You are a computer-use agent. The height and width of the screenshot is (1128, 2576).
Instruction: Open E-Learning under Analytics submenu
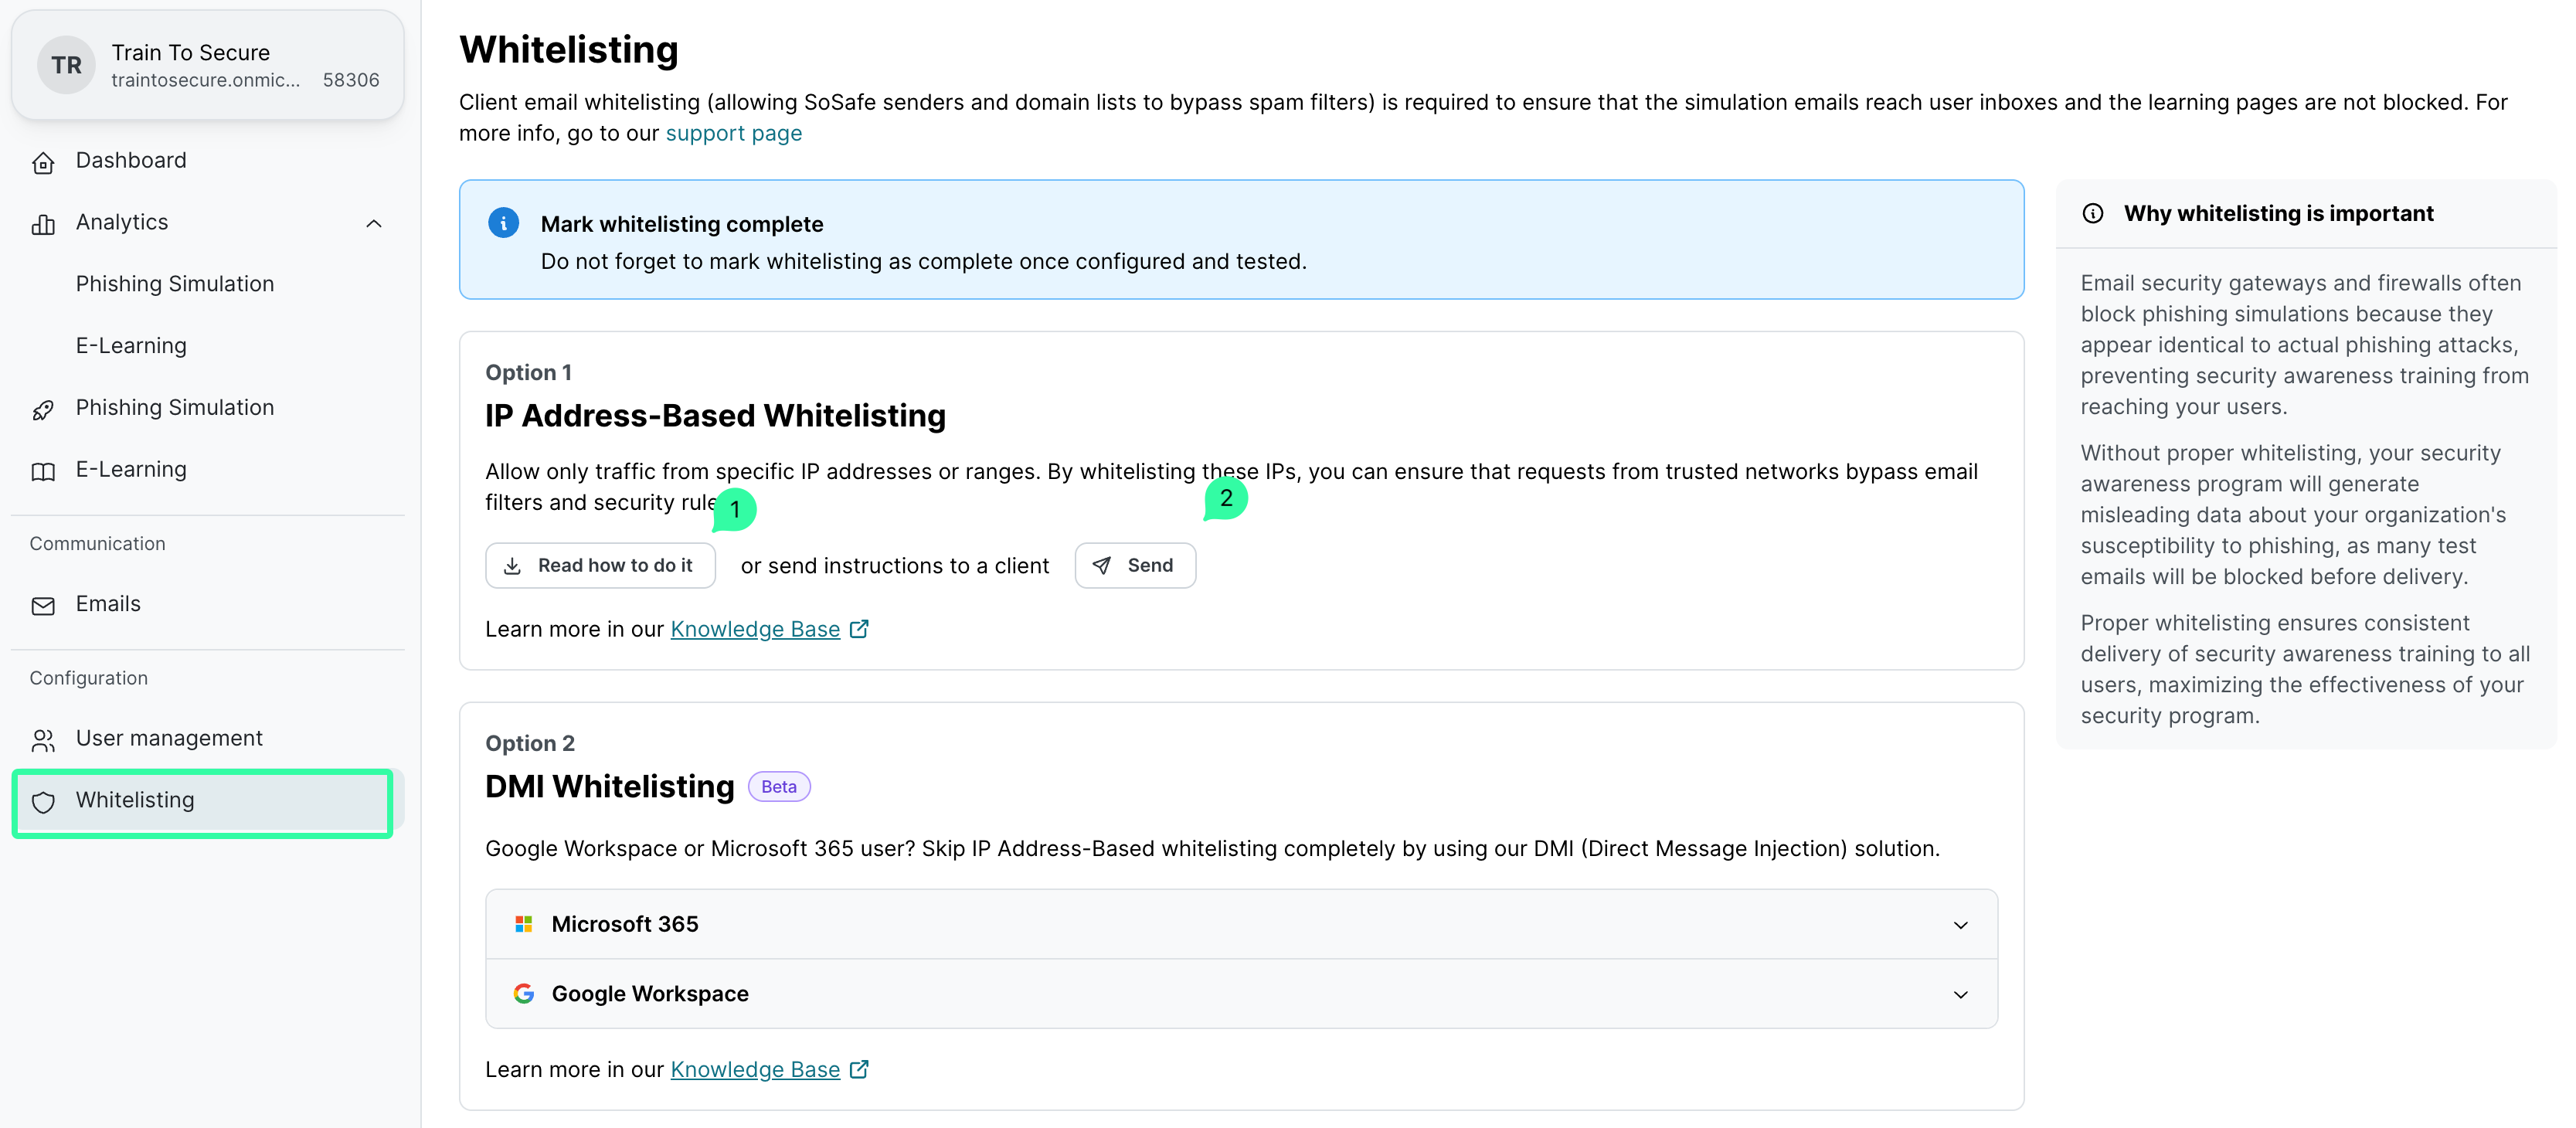tap(131, 346)
